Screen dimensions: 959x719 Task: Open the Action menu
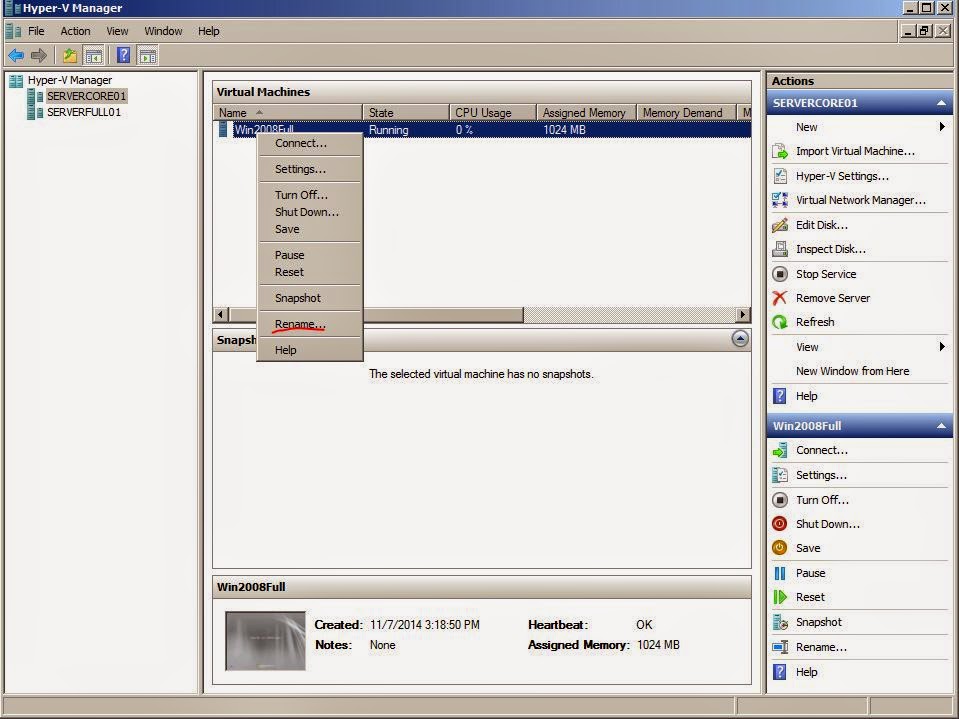75,31
